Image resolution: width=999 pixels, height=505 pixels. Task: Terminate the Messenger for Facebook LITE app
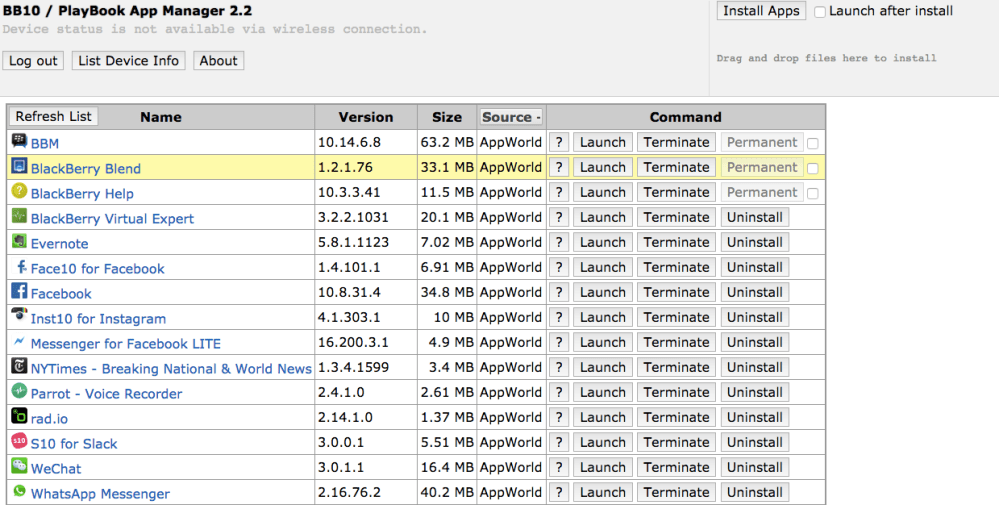pyautogui.click(x=676, y=342)
